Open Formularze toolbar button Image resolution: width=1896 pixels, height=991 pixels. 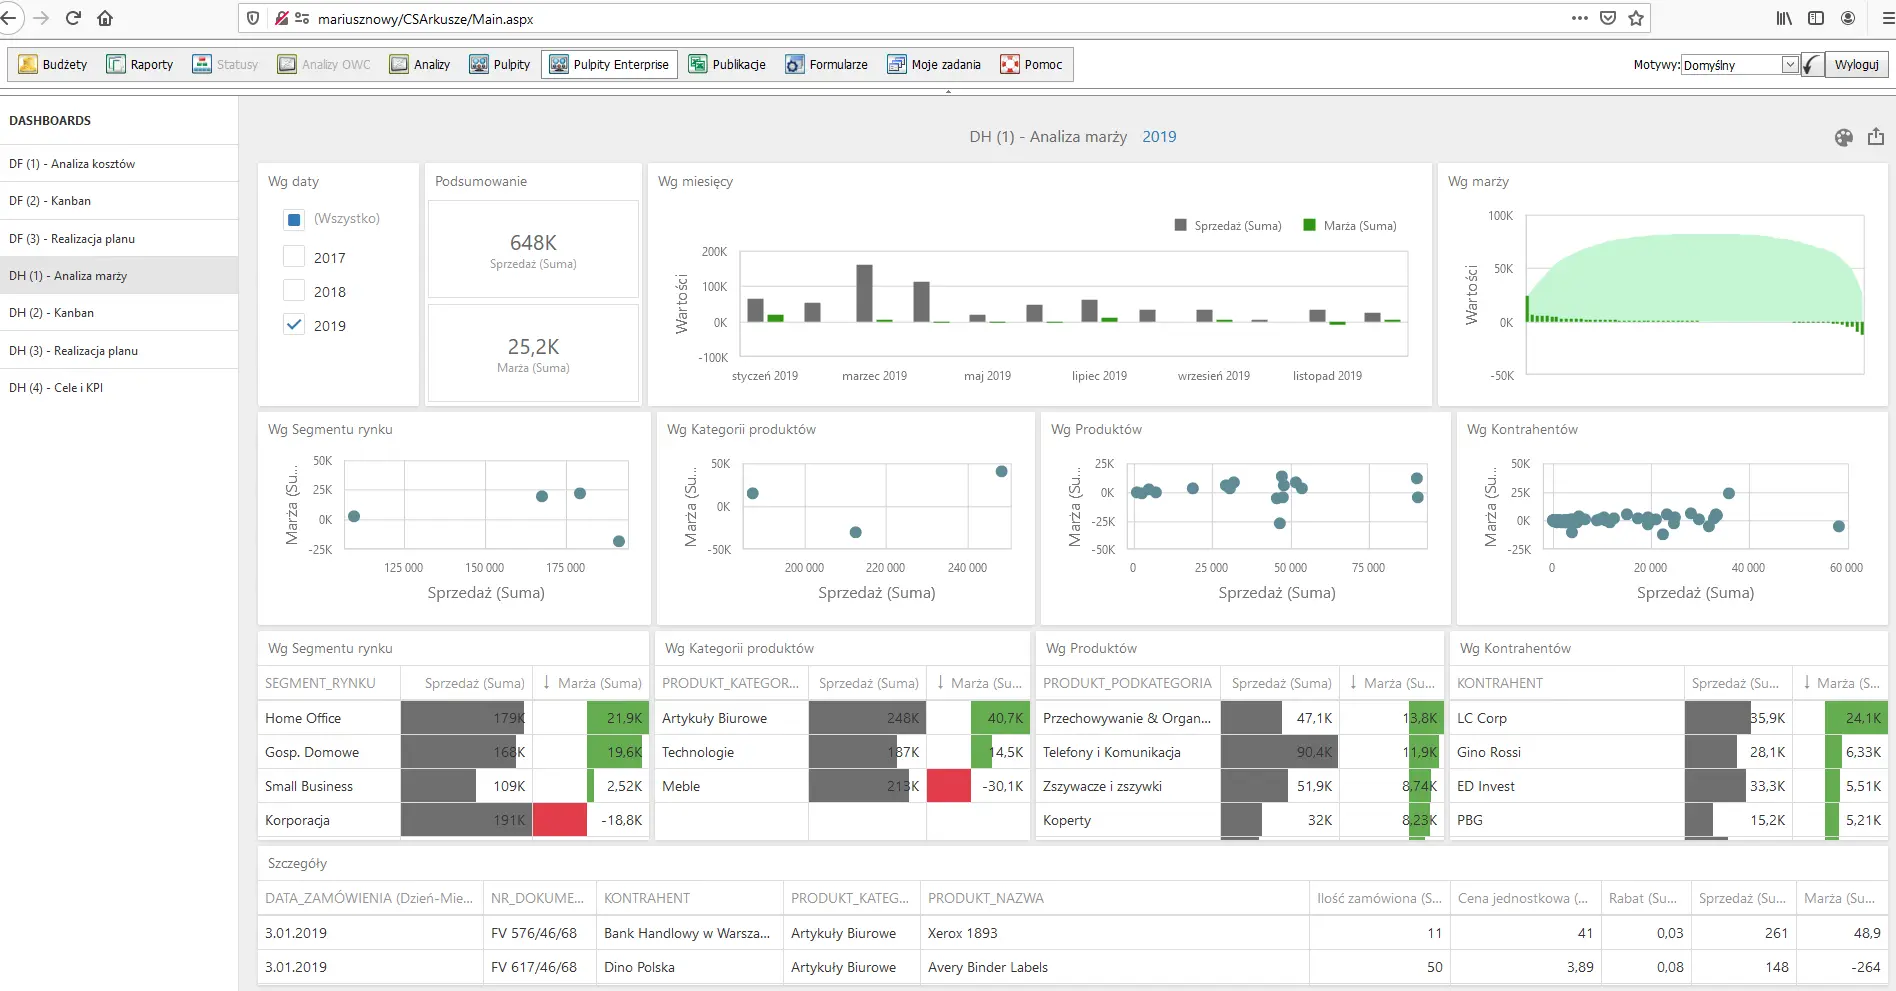point(827,64)
